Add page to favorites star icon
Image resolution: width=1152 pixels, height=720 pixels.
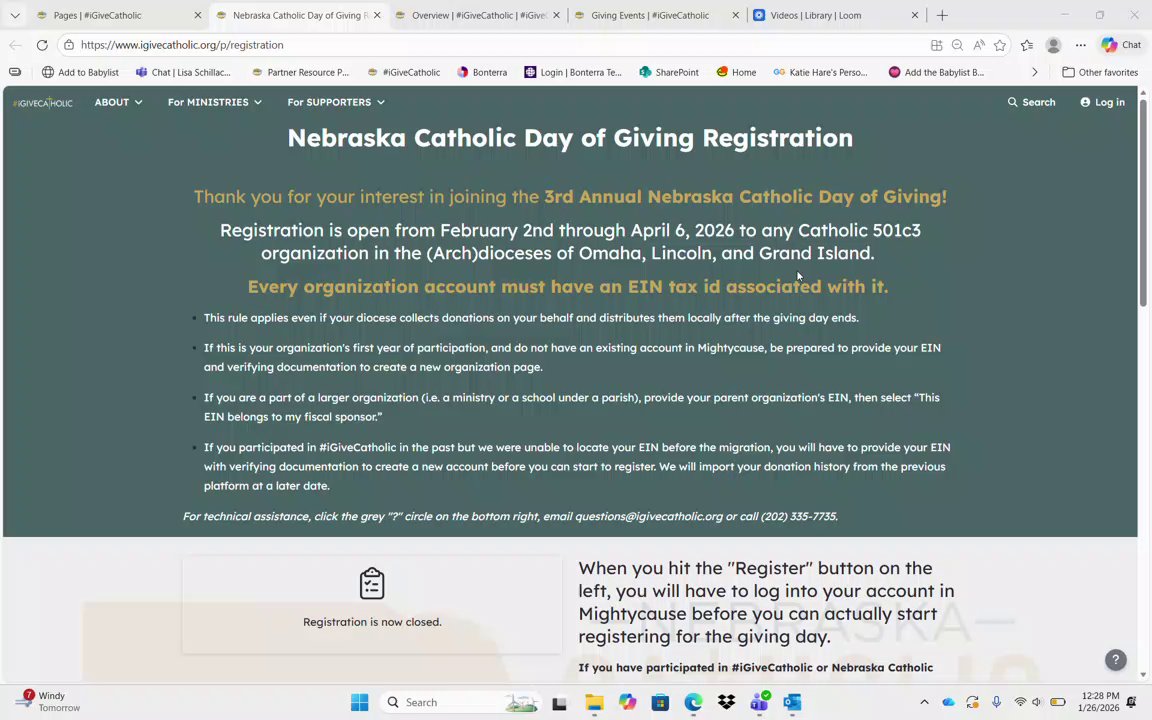[1000, 45]
